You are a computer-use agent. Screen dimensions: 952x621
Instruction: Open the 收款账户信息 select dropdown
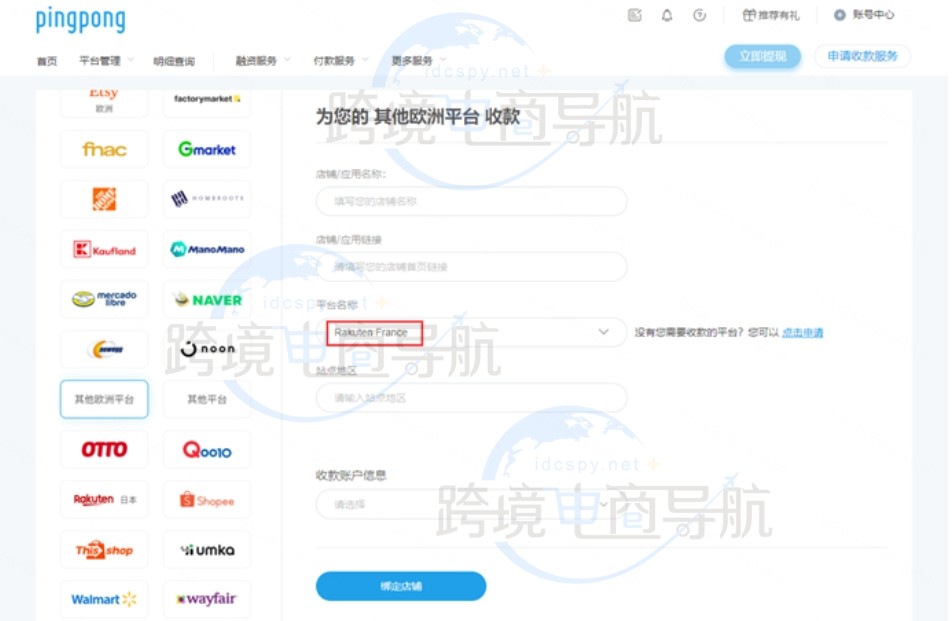click(x=471, y=504)
